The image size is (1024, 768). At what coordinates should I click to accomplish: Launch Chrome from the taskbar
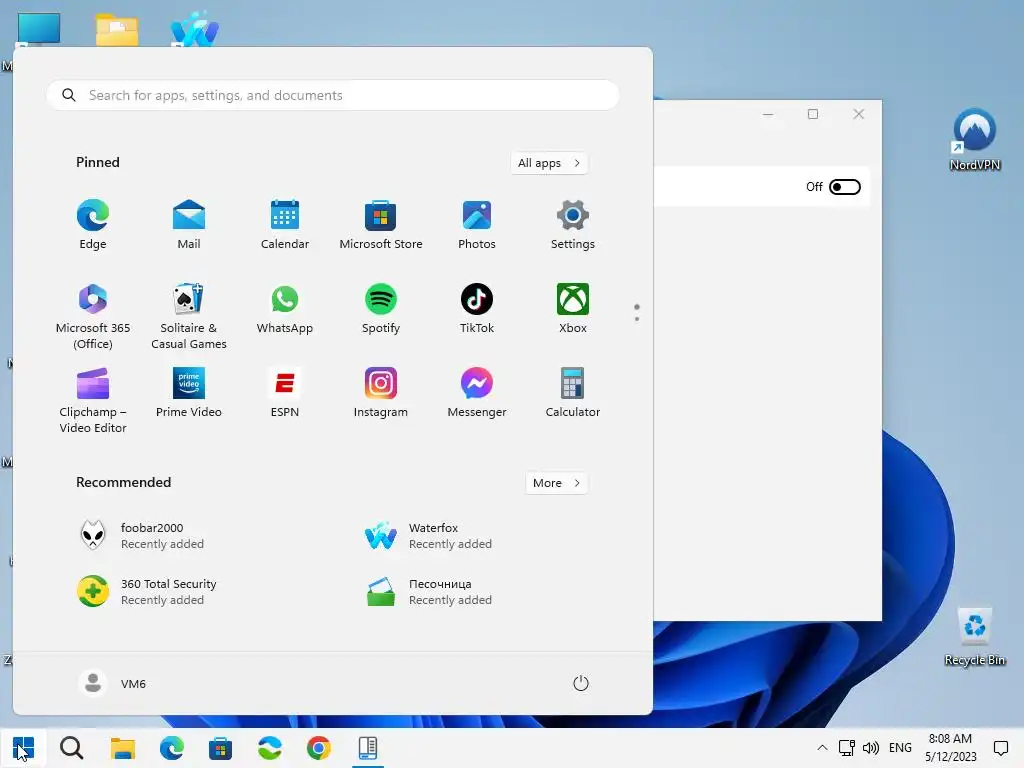[x=319, y=748]
